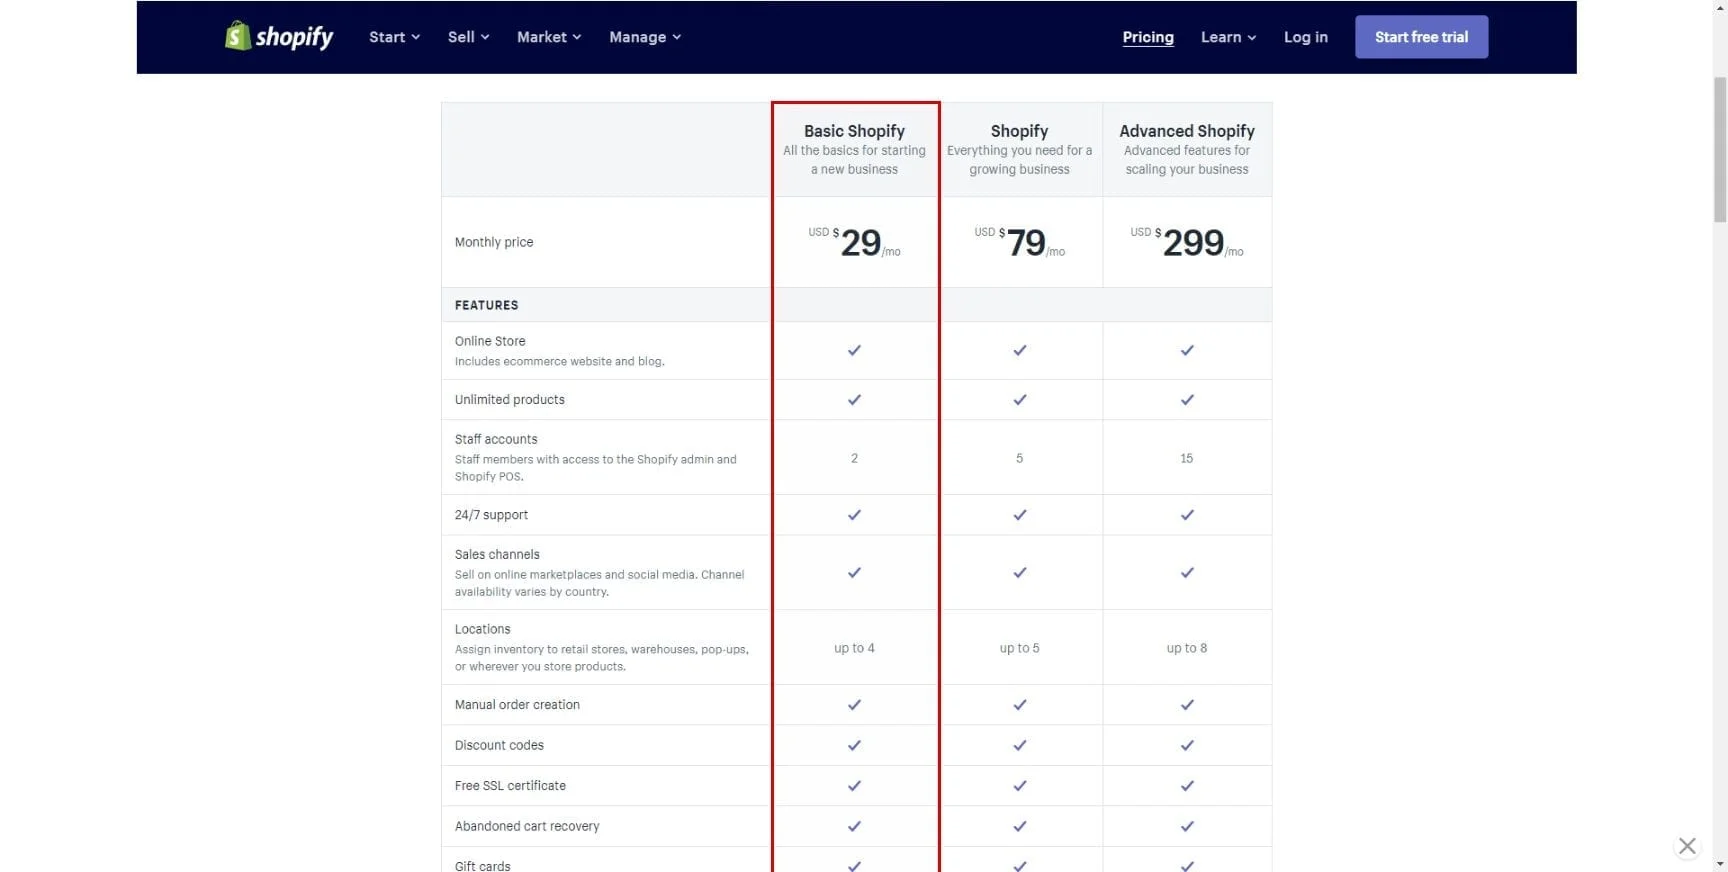Click the Staff accounts feature label
Screen dimensions: 1728x872
496,439
